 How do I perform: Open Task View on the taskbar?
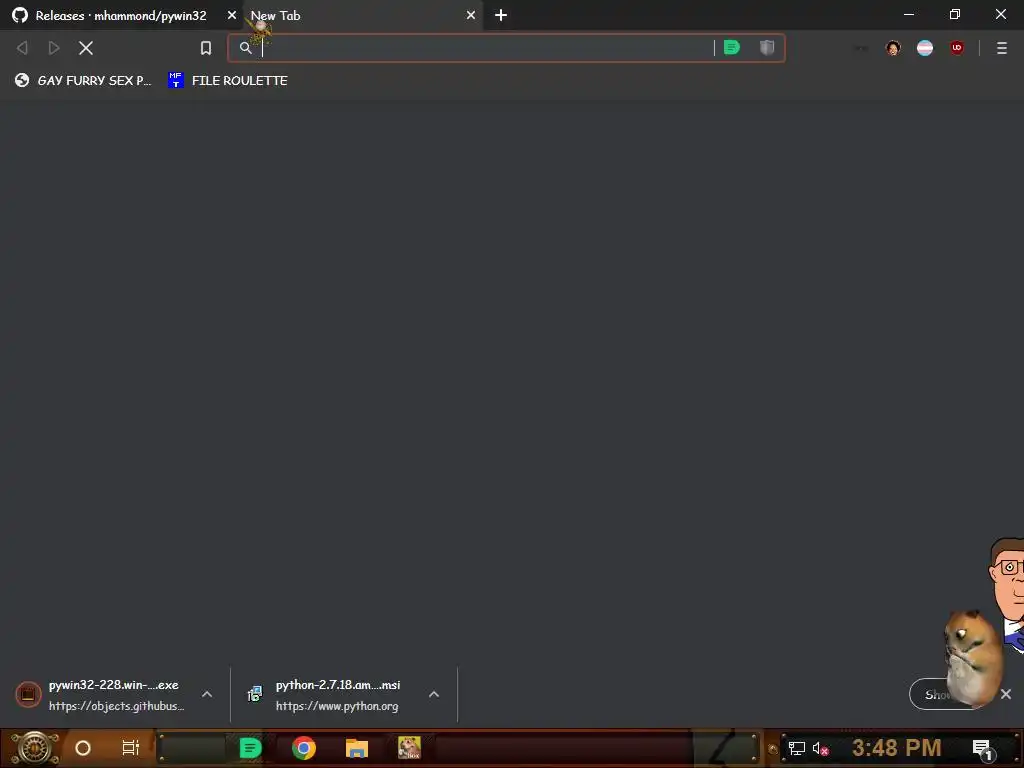(131, 748)
